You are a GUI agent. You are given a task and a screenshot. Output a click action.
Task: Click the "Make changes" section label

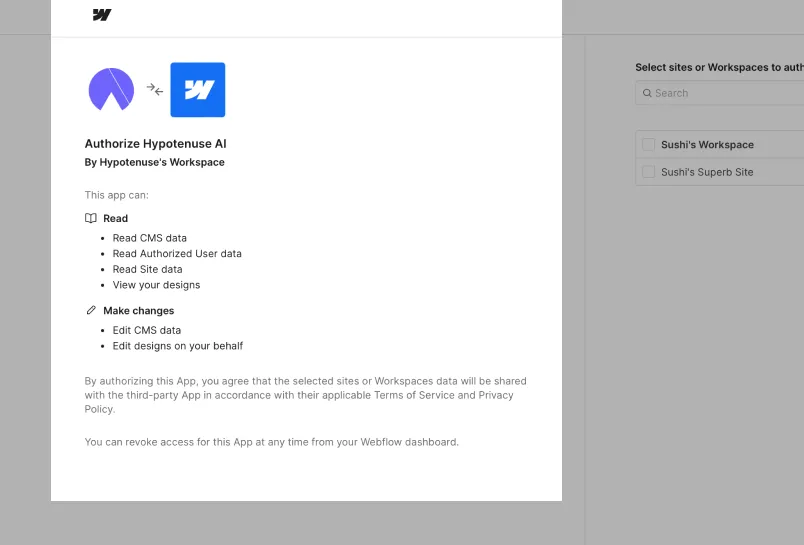tap(138, 311)
